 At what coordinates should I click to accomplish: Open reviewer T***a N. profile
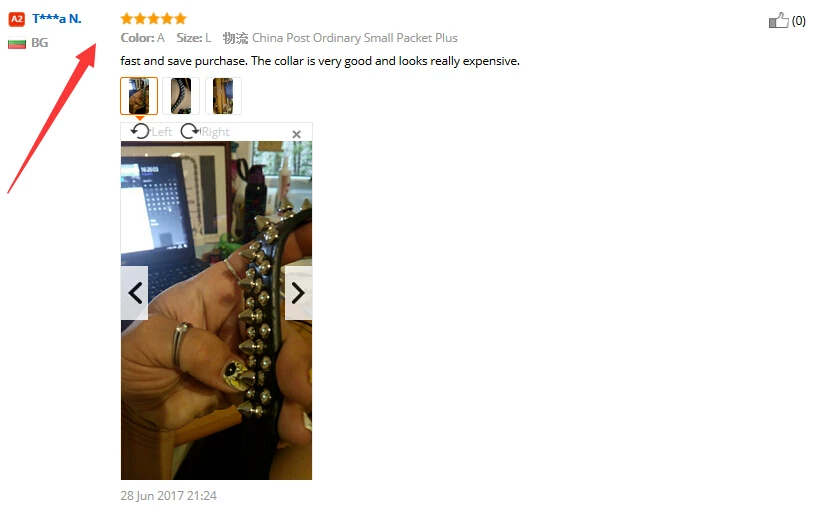coord(57,19)
